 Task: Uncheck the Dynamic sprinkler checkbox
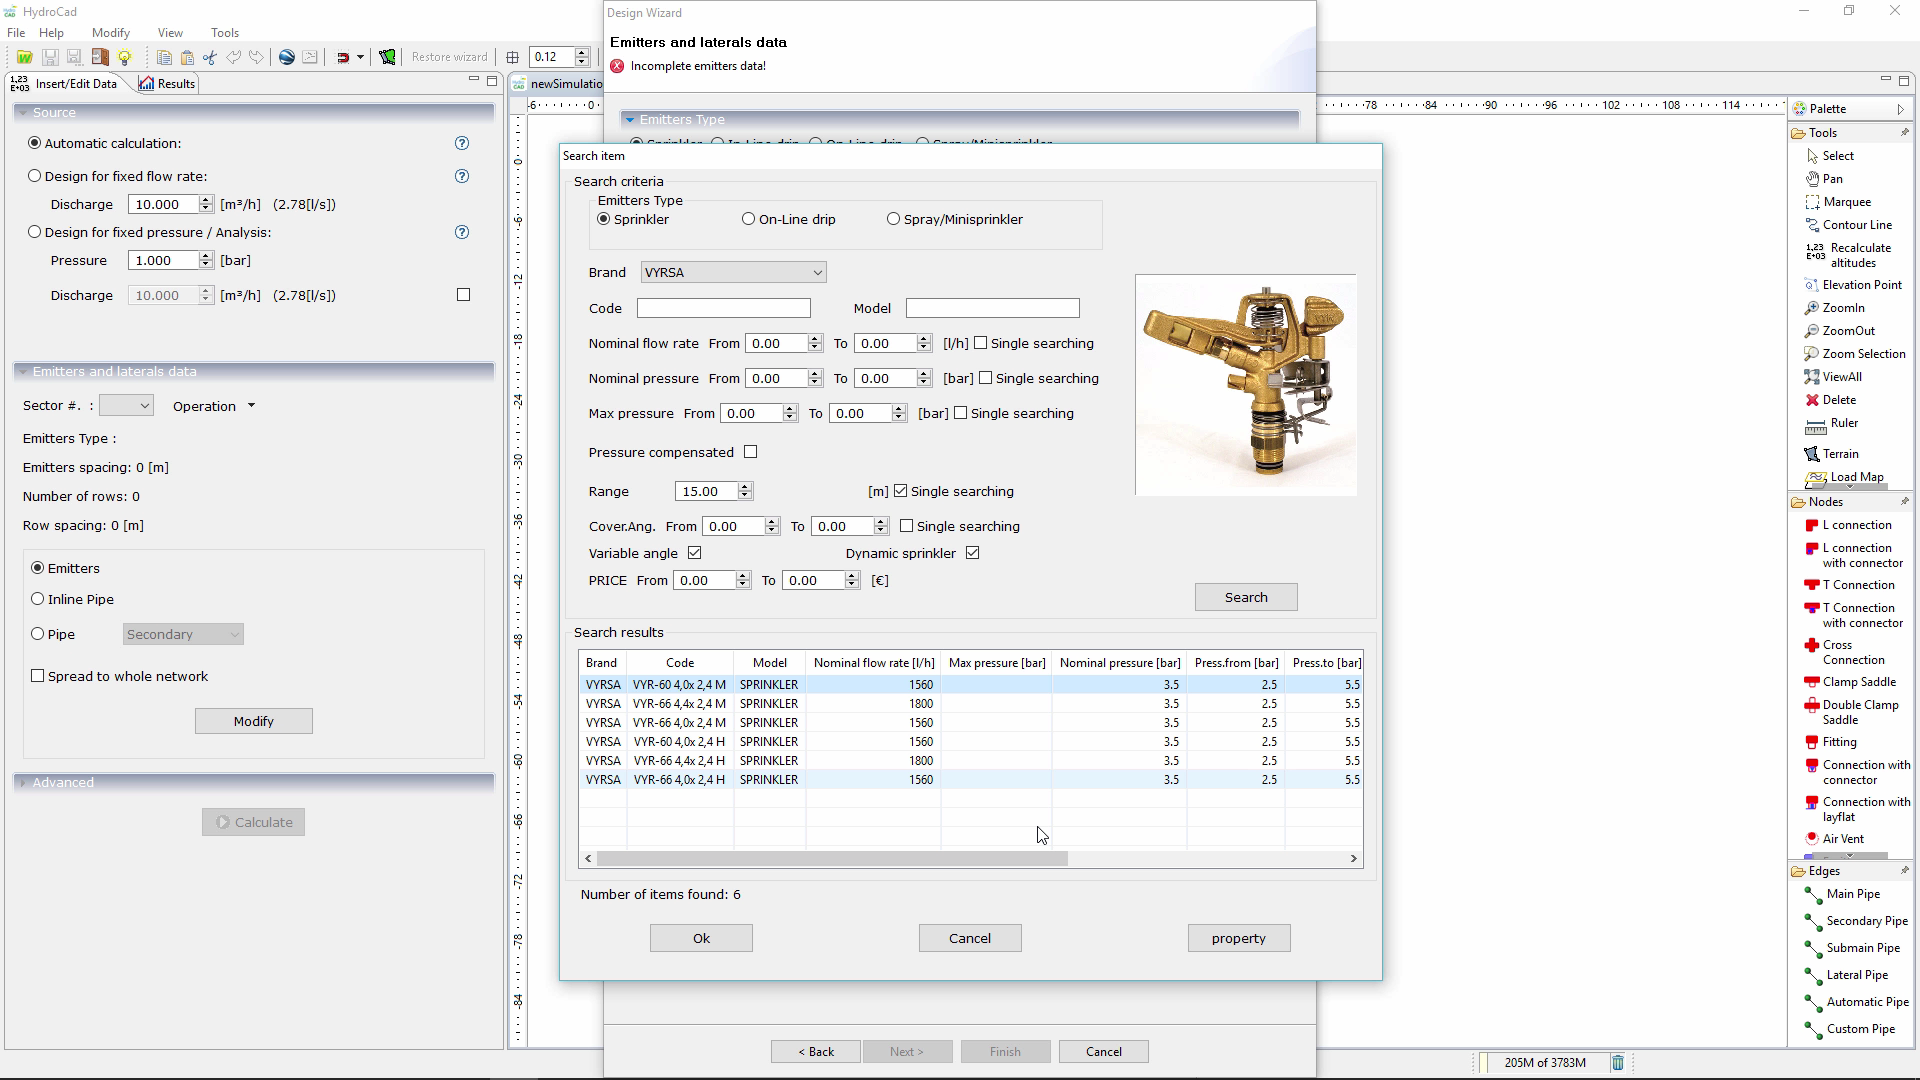point(972,553)
